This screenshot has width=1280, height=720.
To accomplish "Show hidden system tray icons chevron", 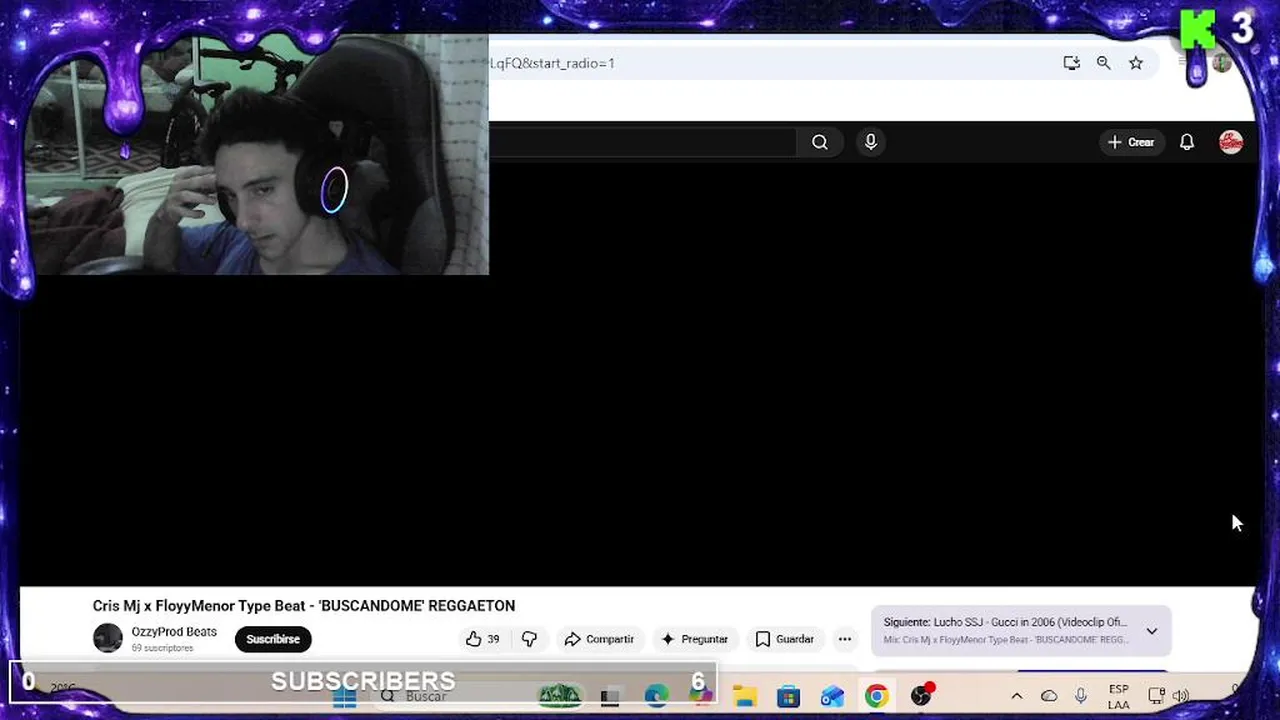I will pos(1017,696).
